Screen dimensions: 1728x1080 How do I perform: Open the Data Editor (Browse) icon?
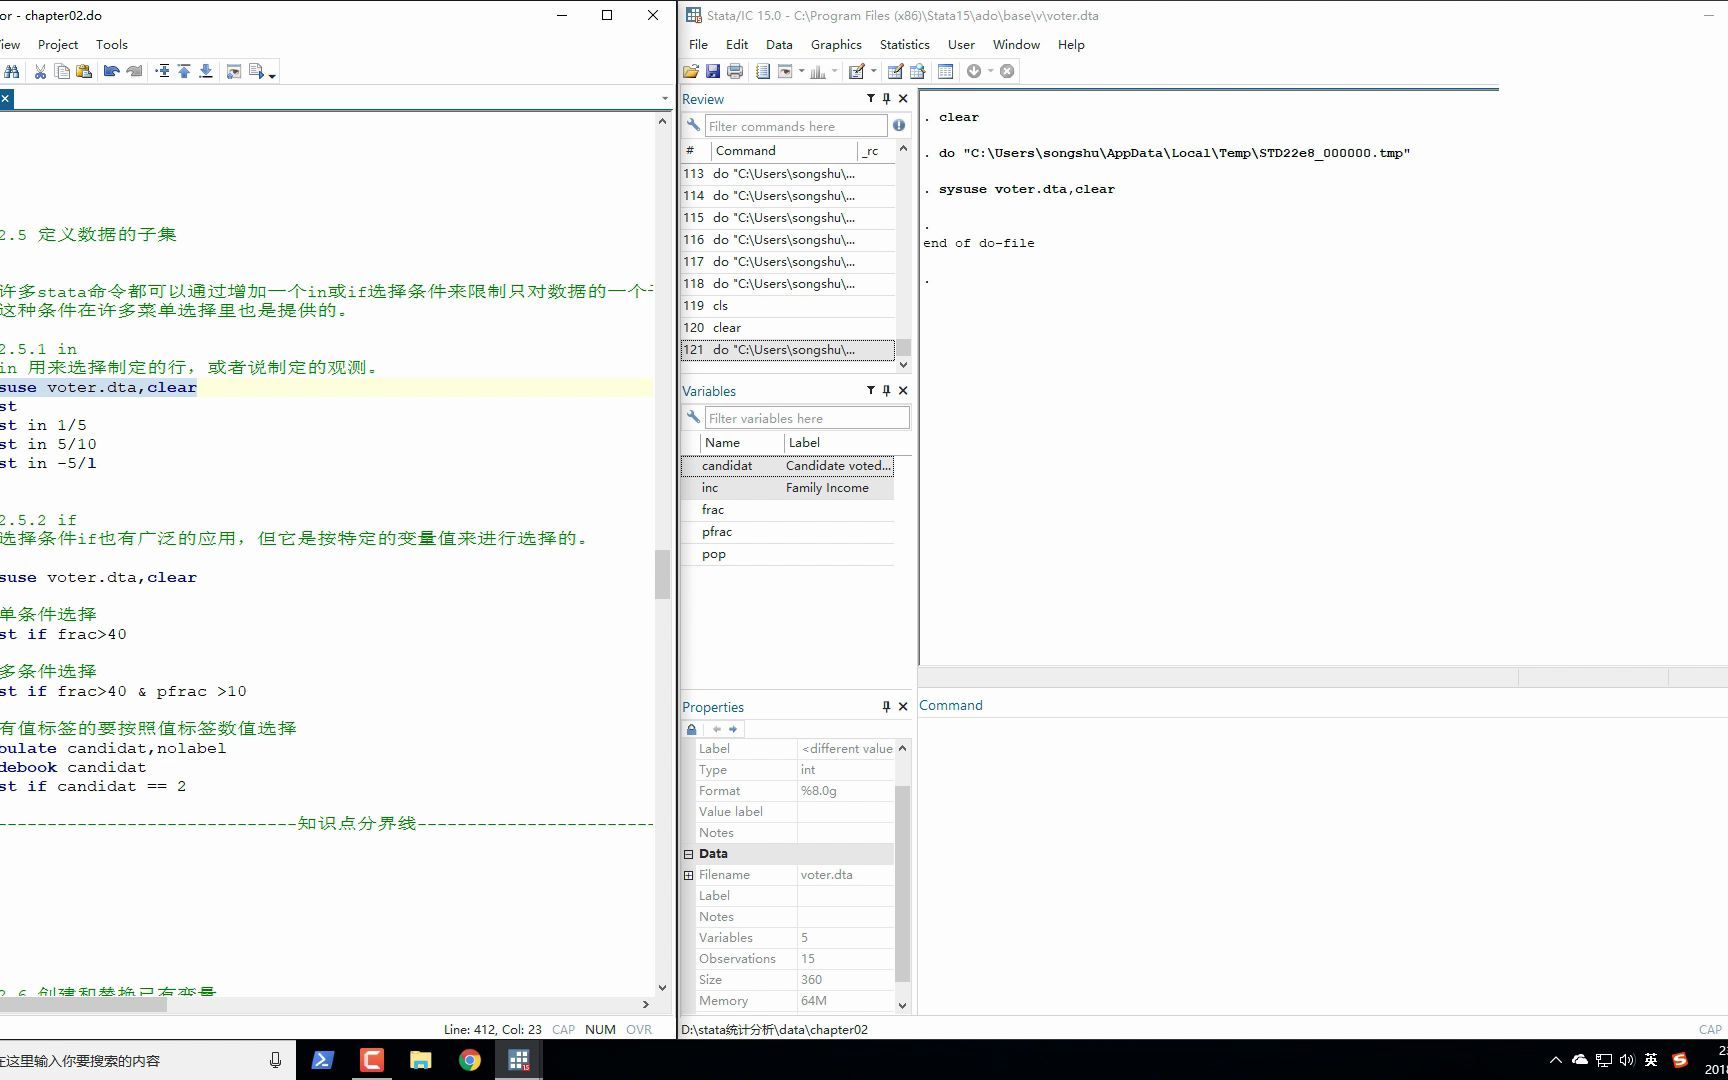pyautogui.click(x=917, y=71)
